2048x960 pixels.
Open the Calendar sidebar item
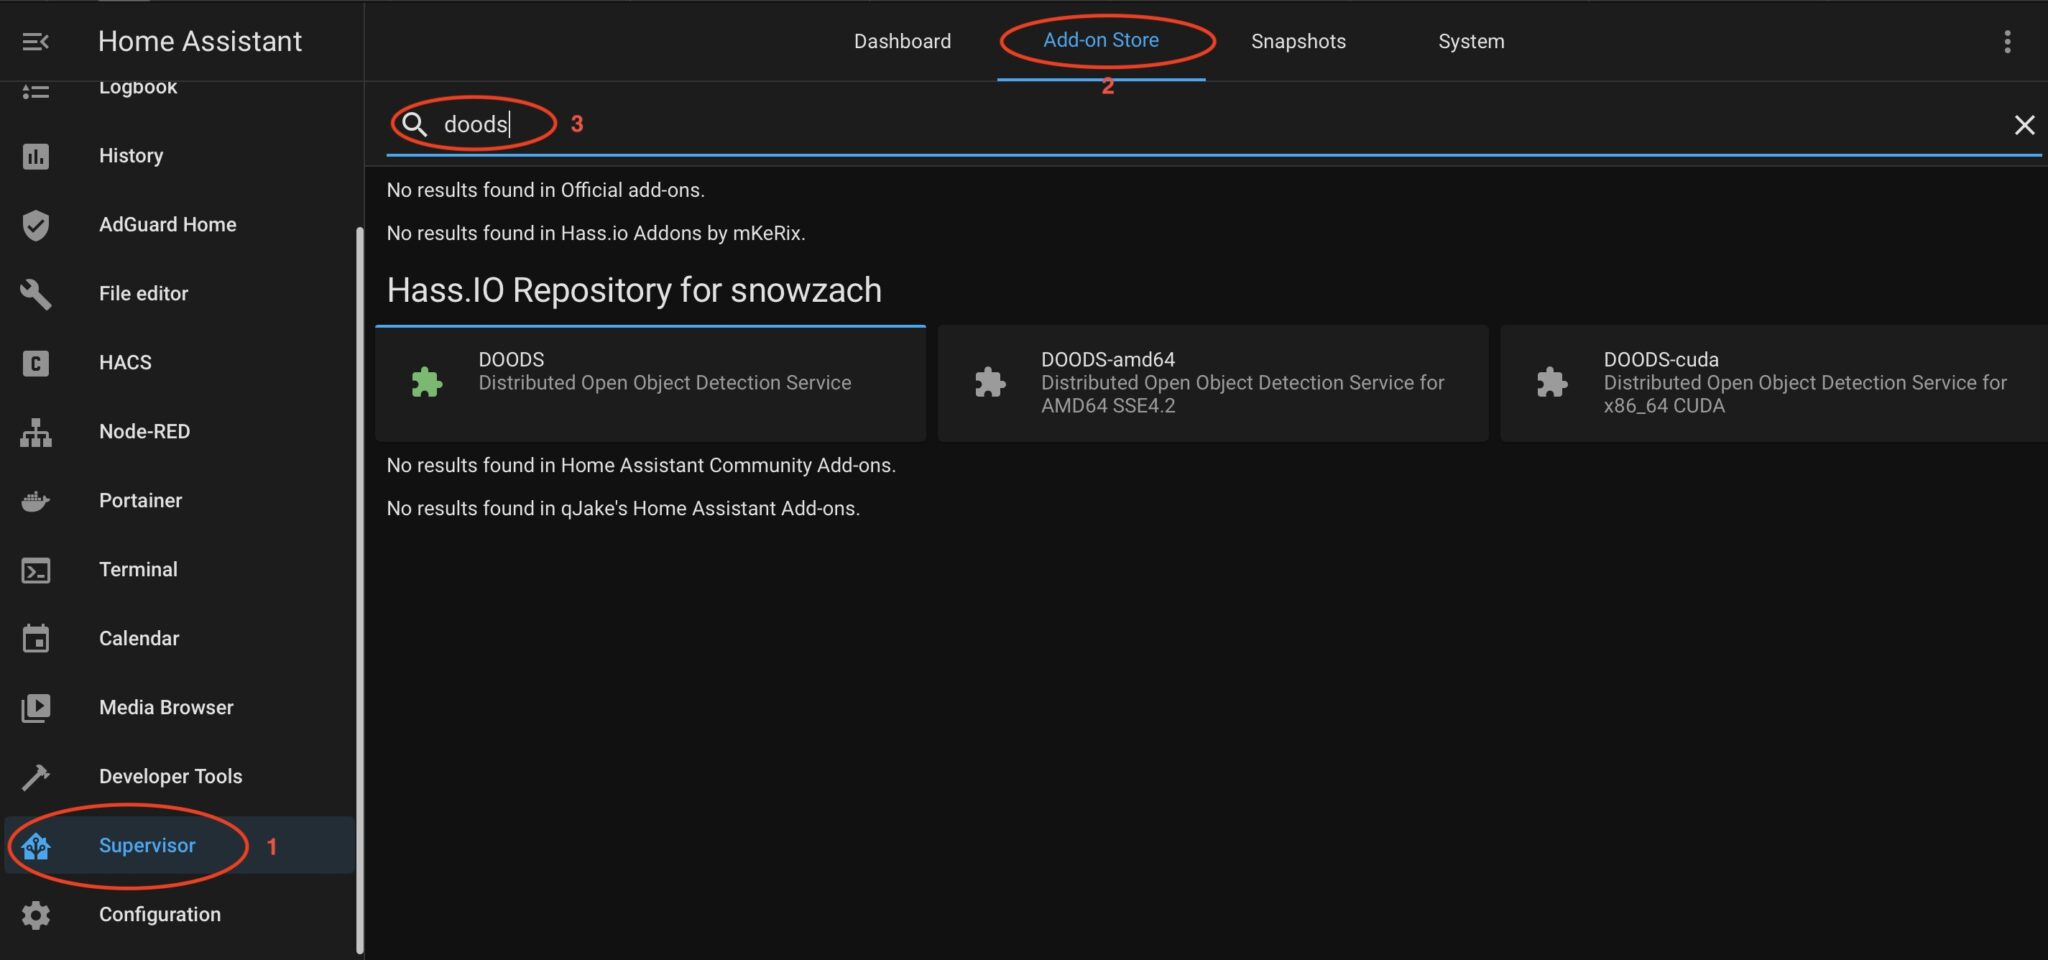tap(138, 638)
